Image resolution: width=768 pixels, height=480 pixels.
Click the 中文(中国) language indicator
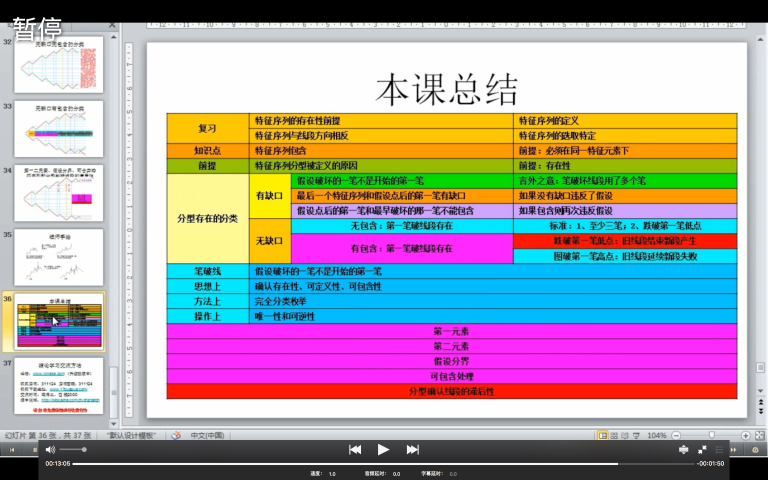click(x=208, y=435)
